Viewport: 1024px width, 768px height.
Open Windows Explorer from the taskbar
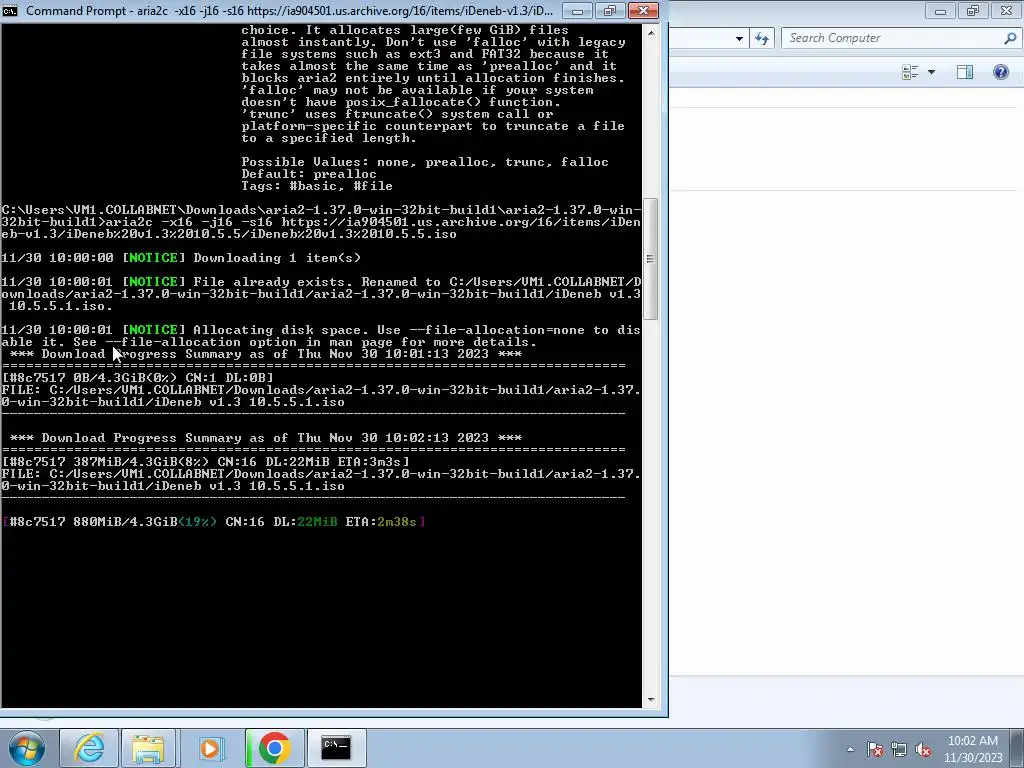pyautogui.click(x=148, y=748)
